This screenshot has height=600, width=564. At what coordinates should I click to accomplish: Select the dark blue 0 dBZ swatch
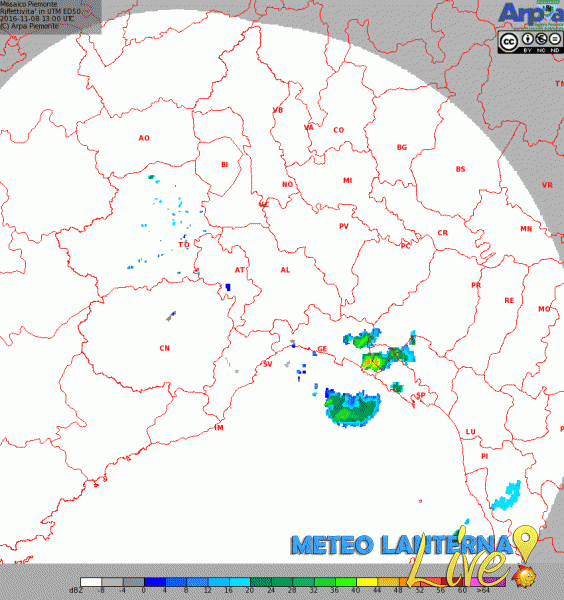point(155,582)
